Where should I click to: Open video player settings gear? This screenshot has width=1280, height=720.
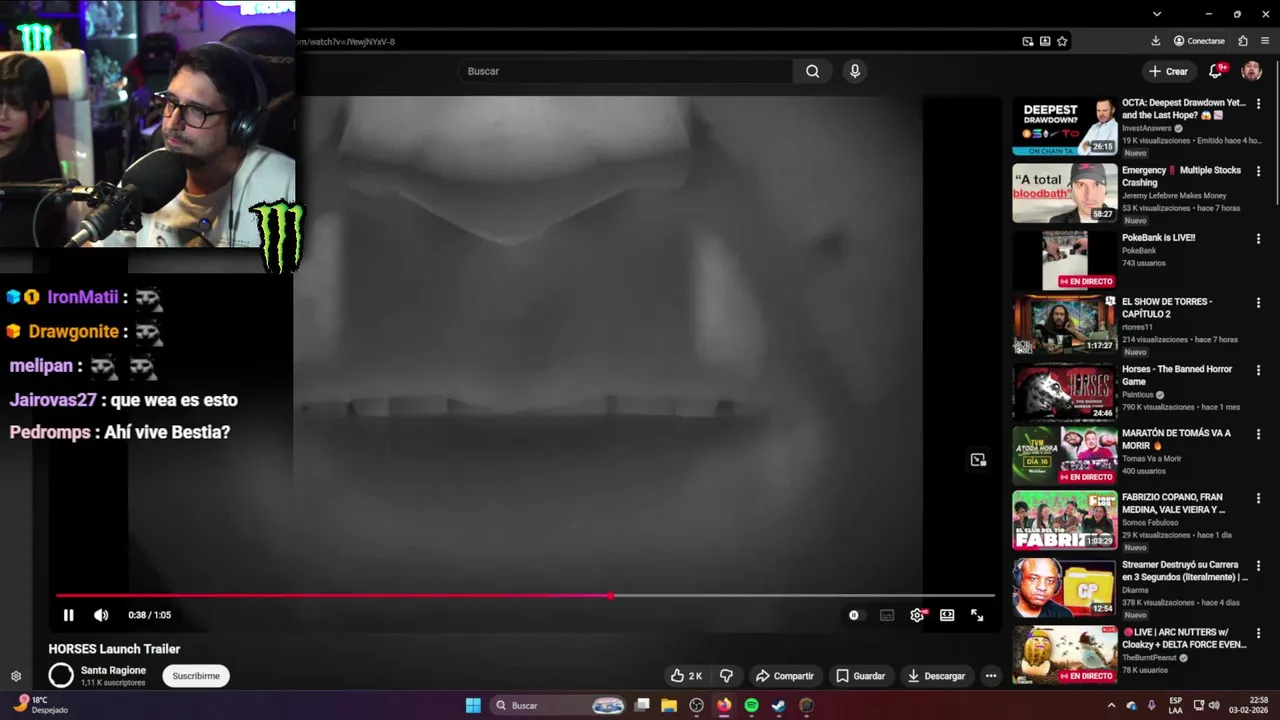point(917,615)
